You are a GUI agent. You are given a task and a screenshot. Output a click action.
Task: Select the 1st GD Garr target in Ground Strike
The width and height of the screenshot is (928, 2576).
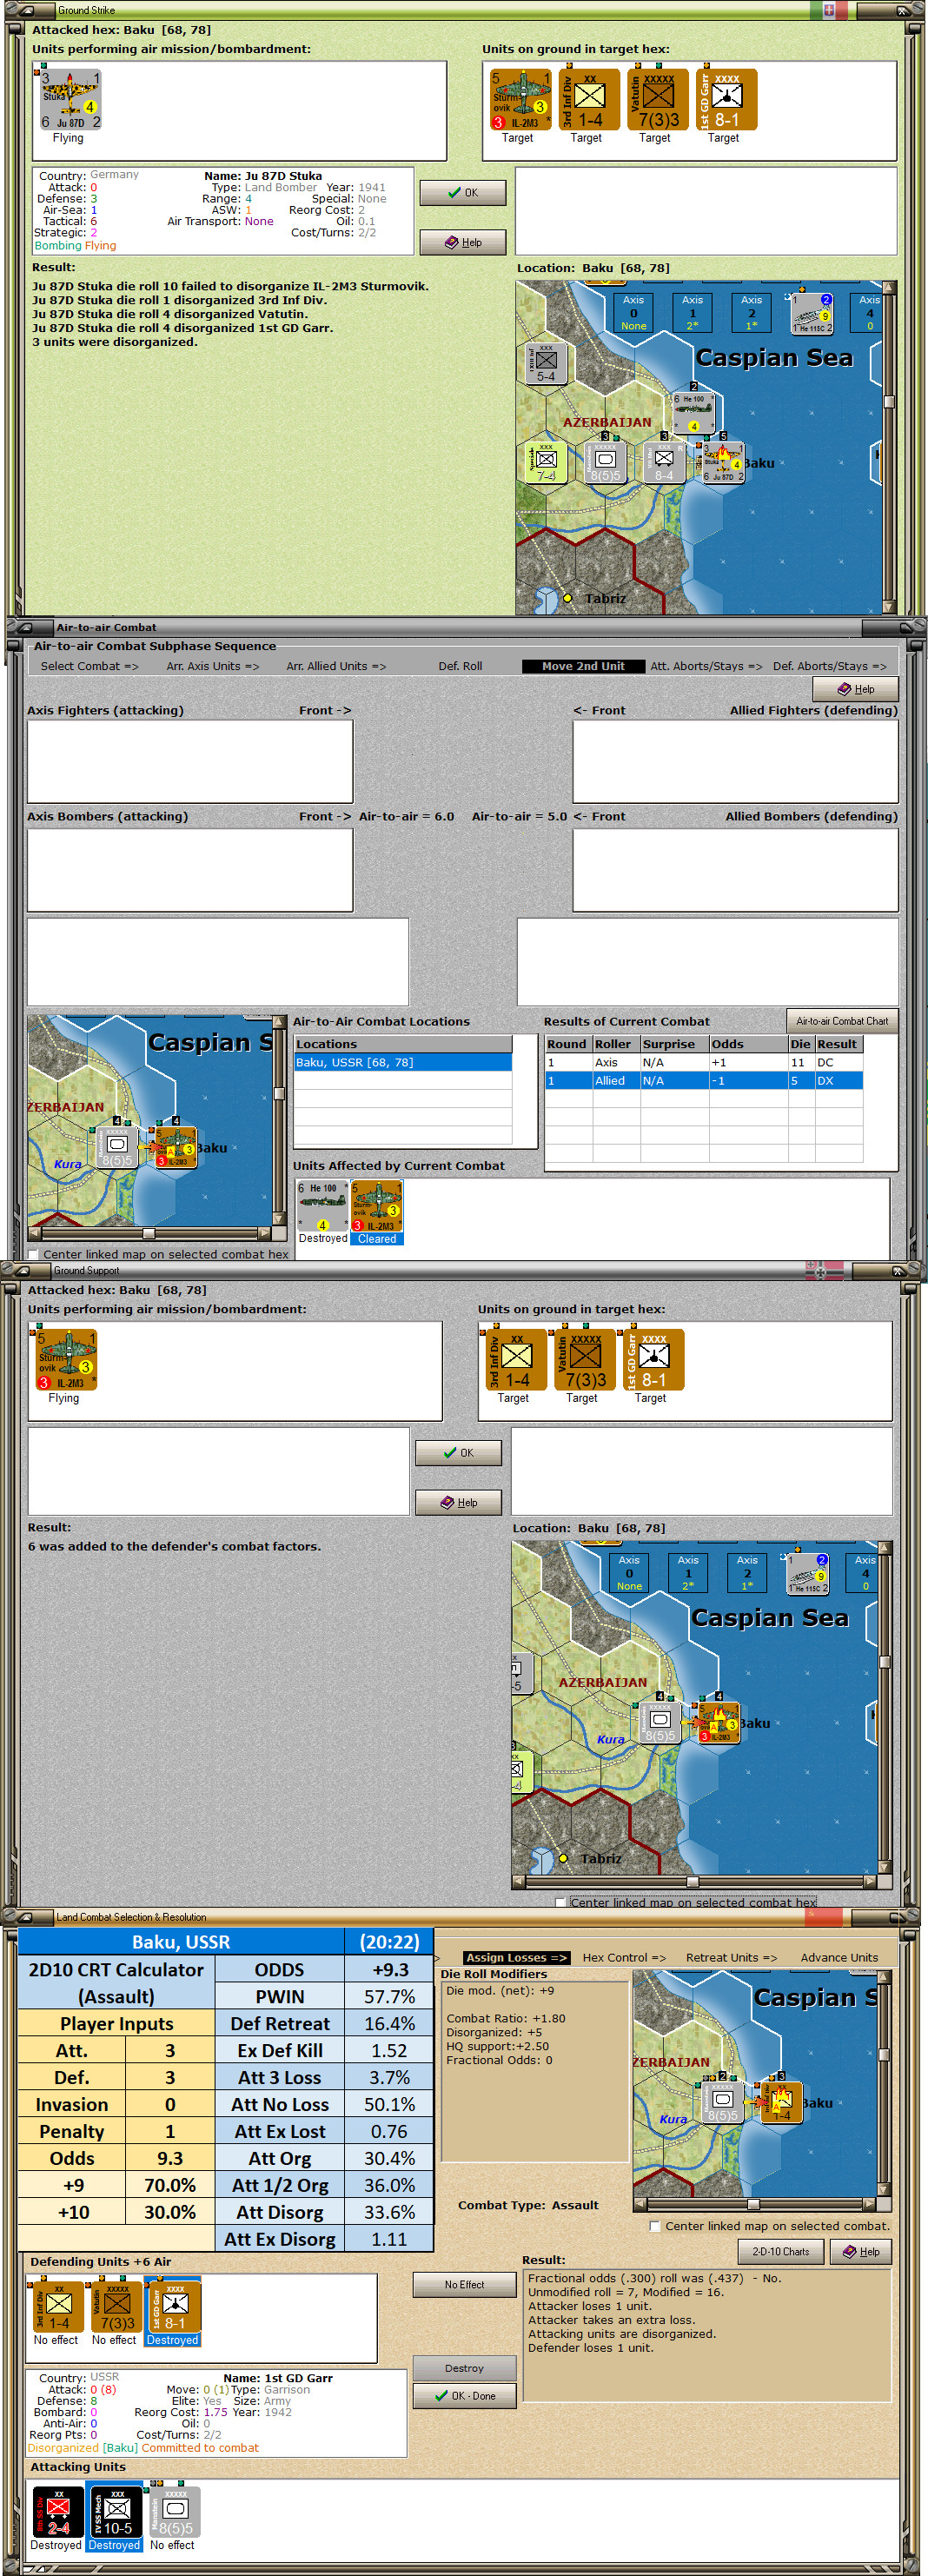(x=727, y=100)
